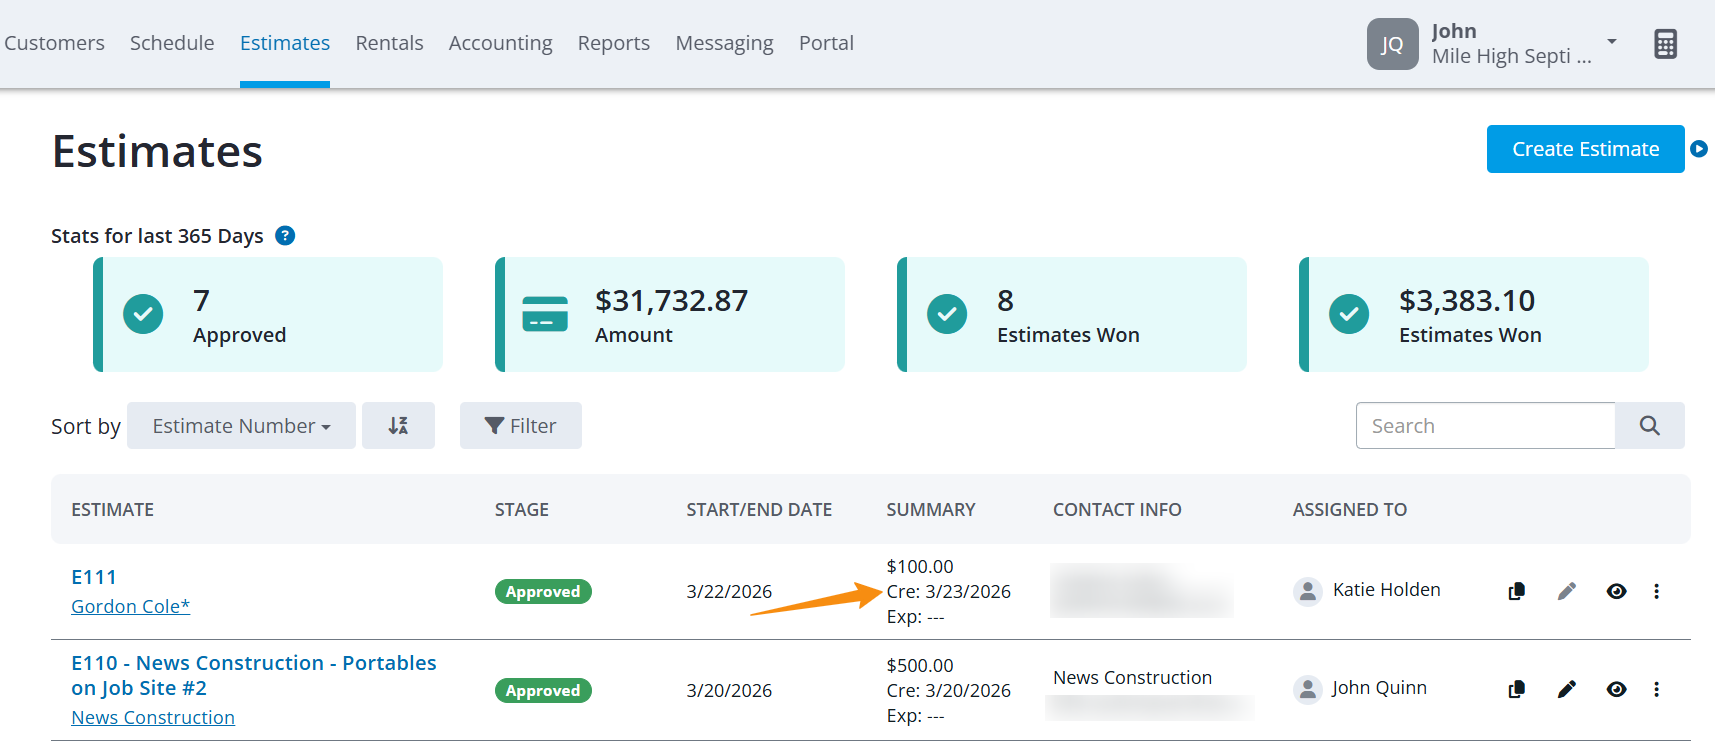This screenshot has width=1715, height=748.
Task: View estimate E111 with eye icon
Action: [x=1616, y=591]
